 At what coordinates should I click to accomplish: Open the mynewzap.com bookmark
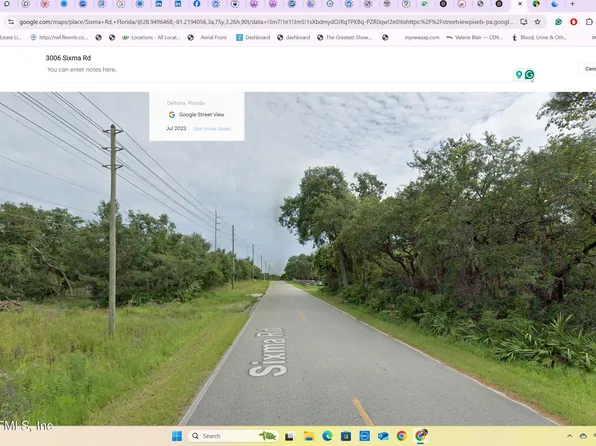click(422, 37)
